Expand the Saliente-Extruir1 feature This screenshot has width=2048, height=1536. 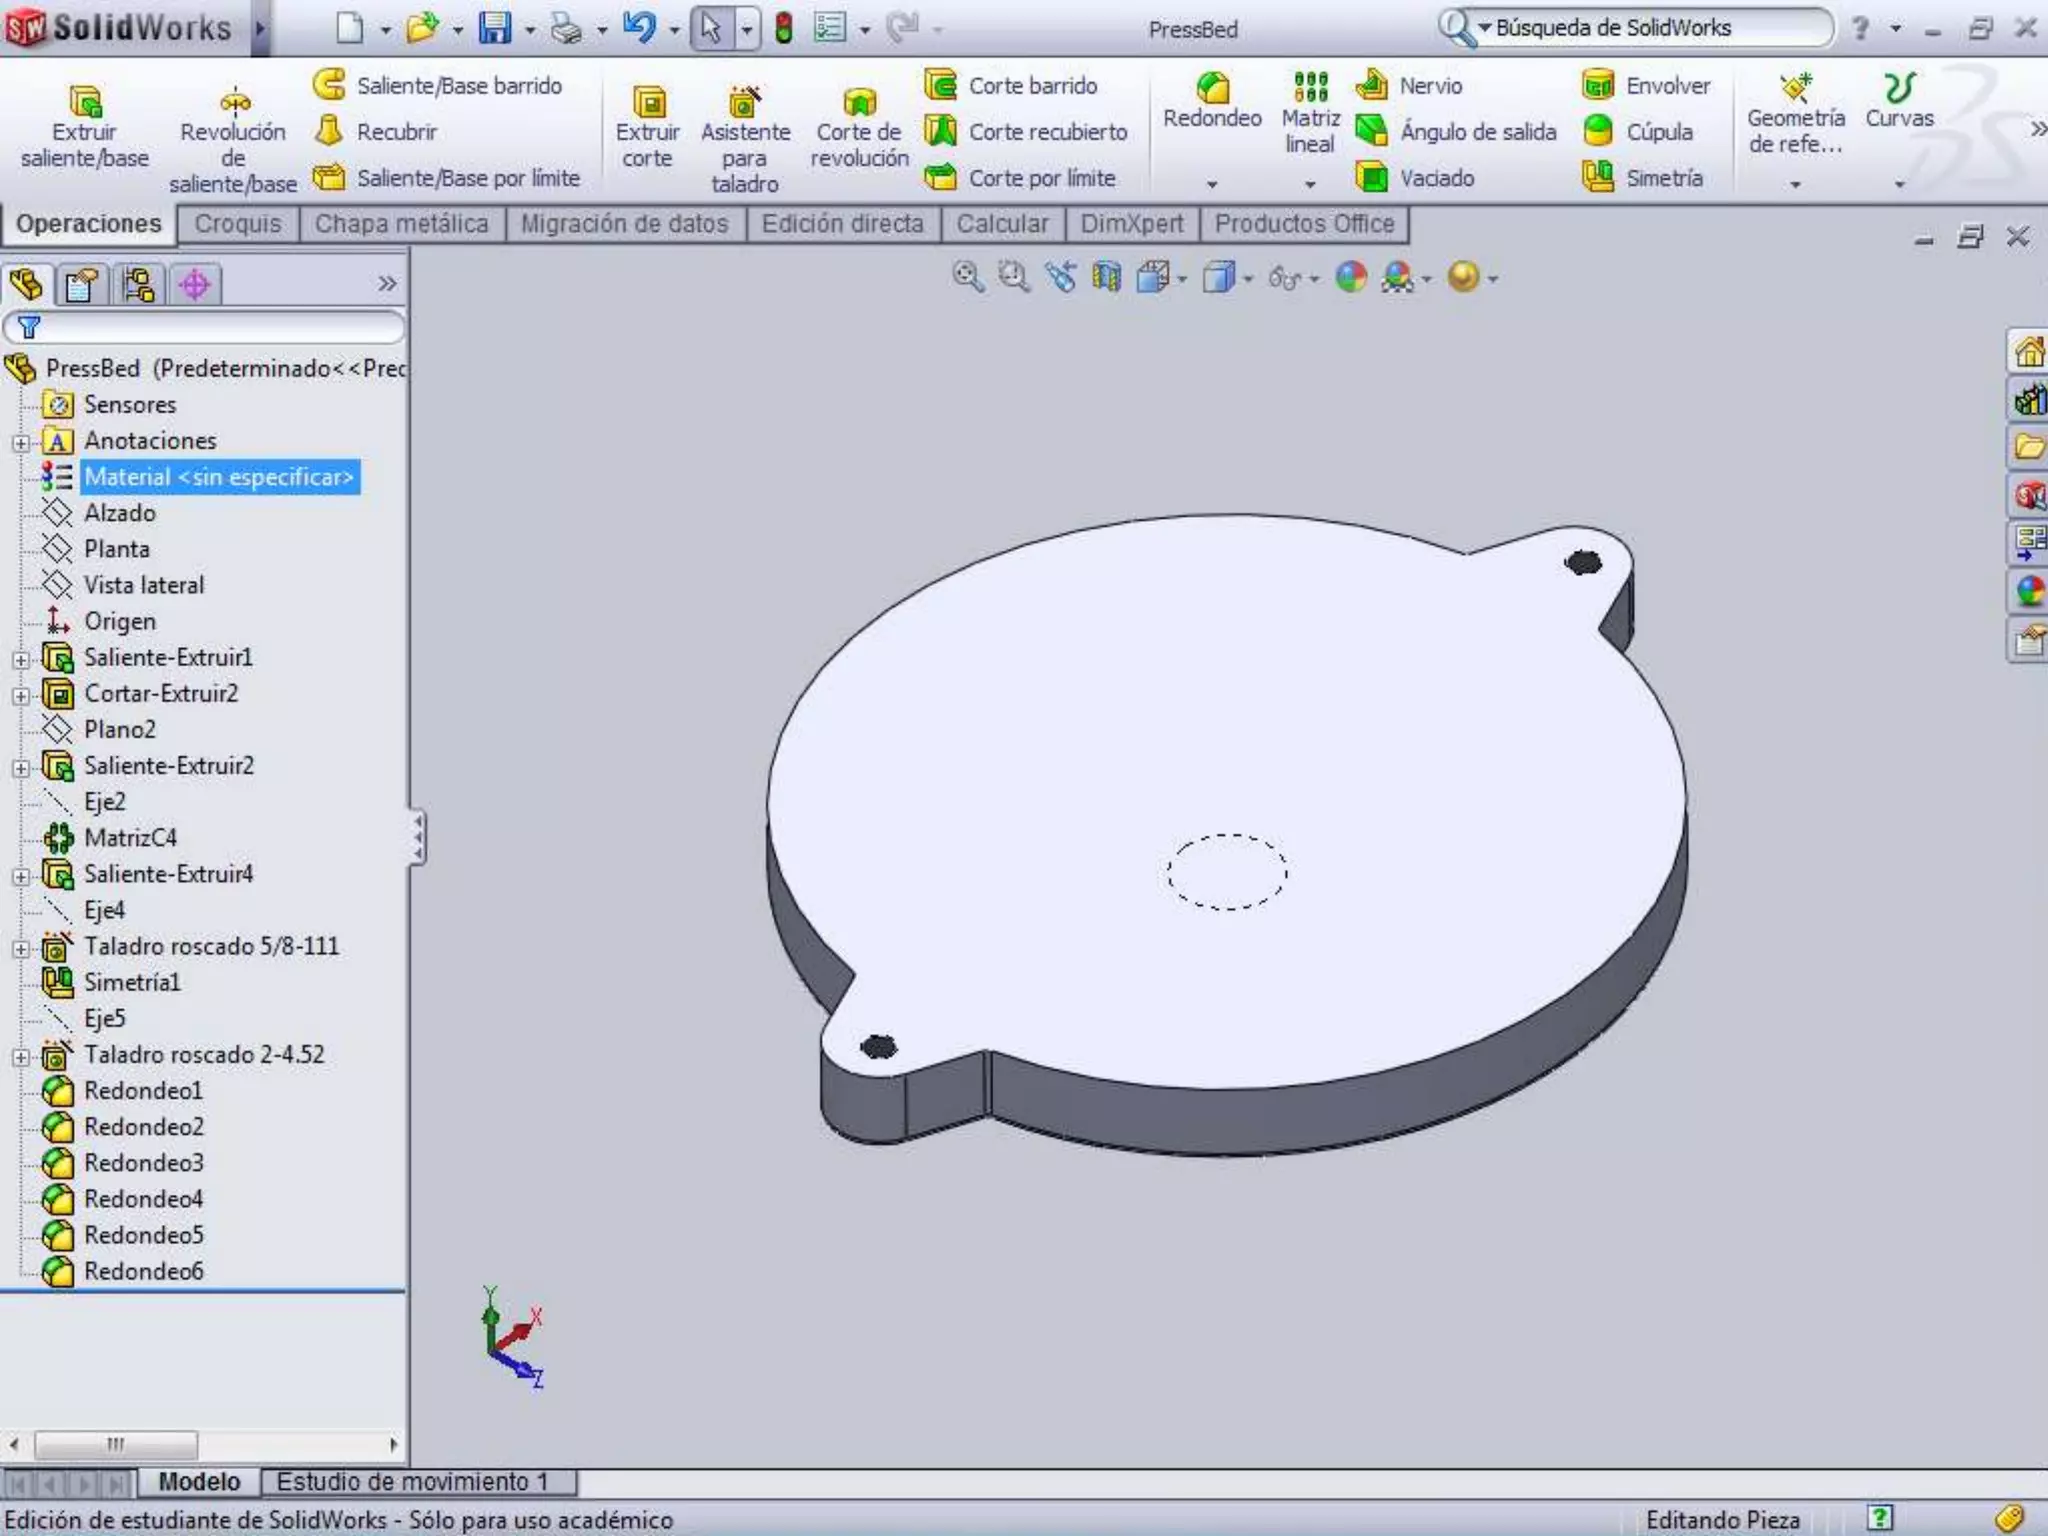21,660
